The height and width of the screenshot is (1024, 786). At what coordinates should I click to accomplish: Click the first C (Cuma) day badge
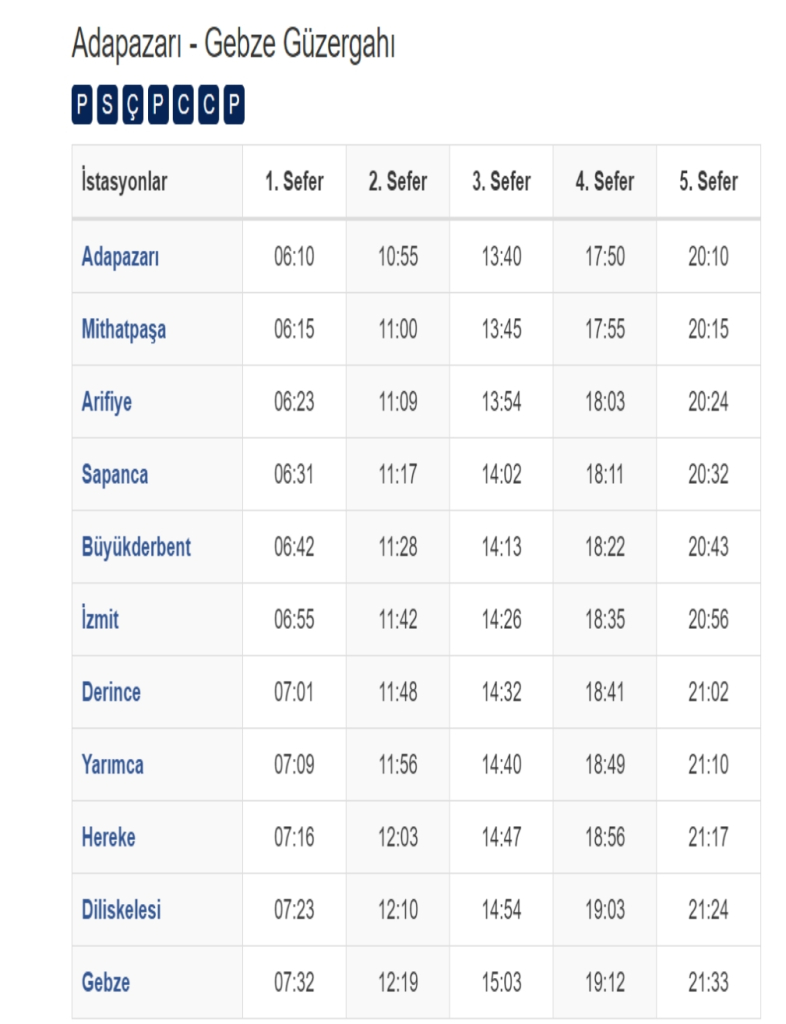point(183,106)
